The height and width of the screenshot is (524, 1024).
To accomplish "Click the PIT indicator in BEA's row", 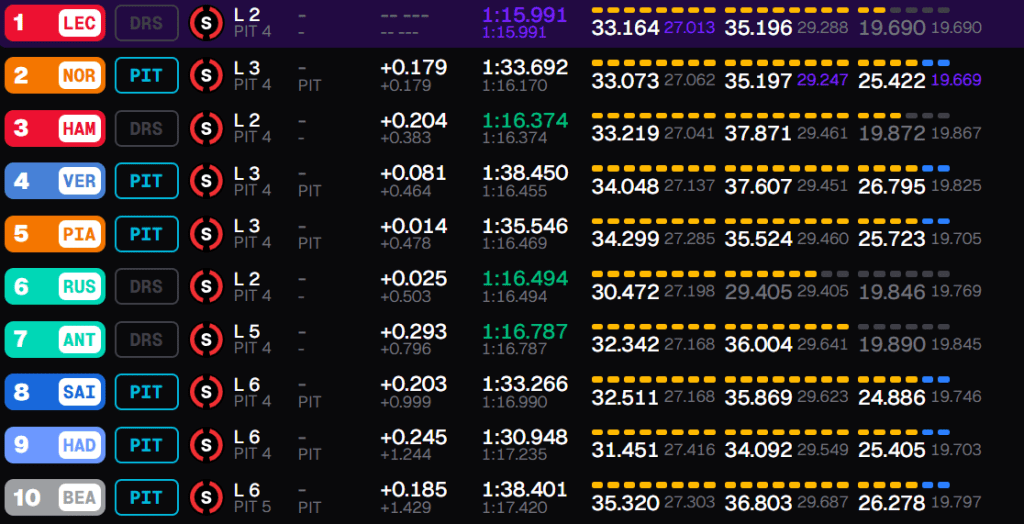I will point(147,498).
